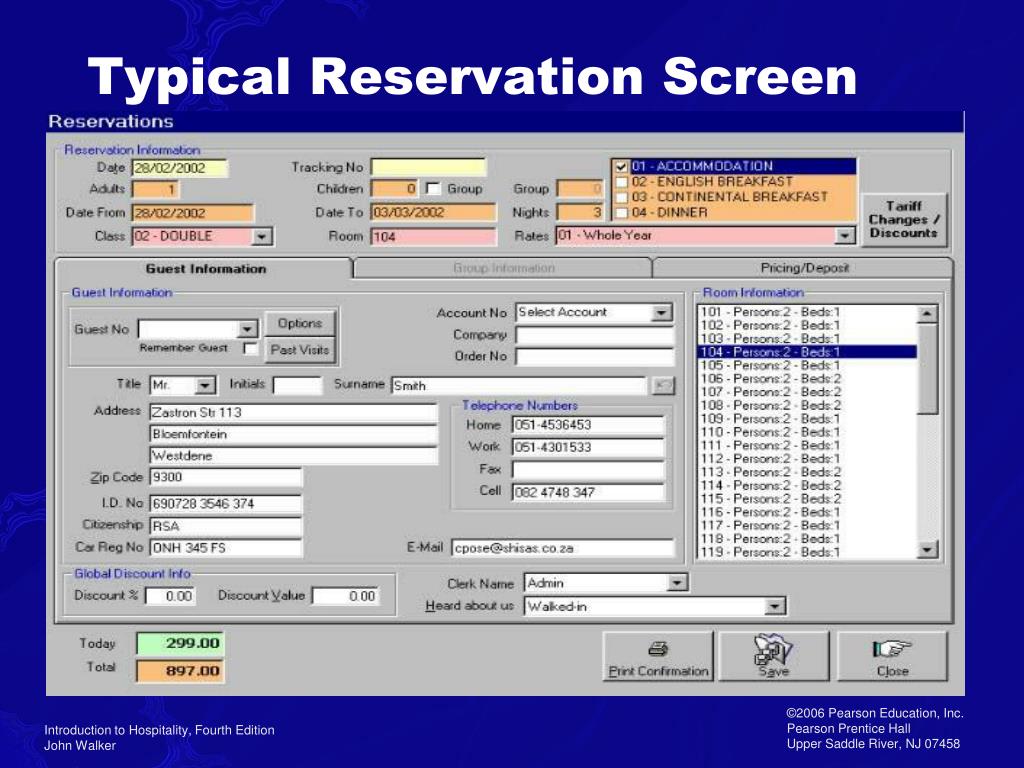Viewport: 1024px width, 768px height.
Task: Click the Save disk icon button
Action: pyautogui.click(x=774, y=656)
